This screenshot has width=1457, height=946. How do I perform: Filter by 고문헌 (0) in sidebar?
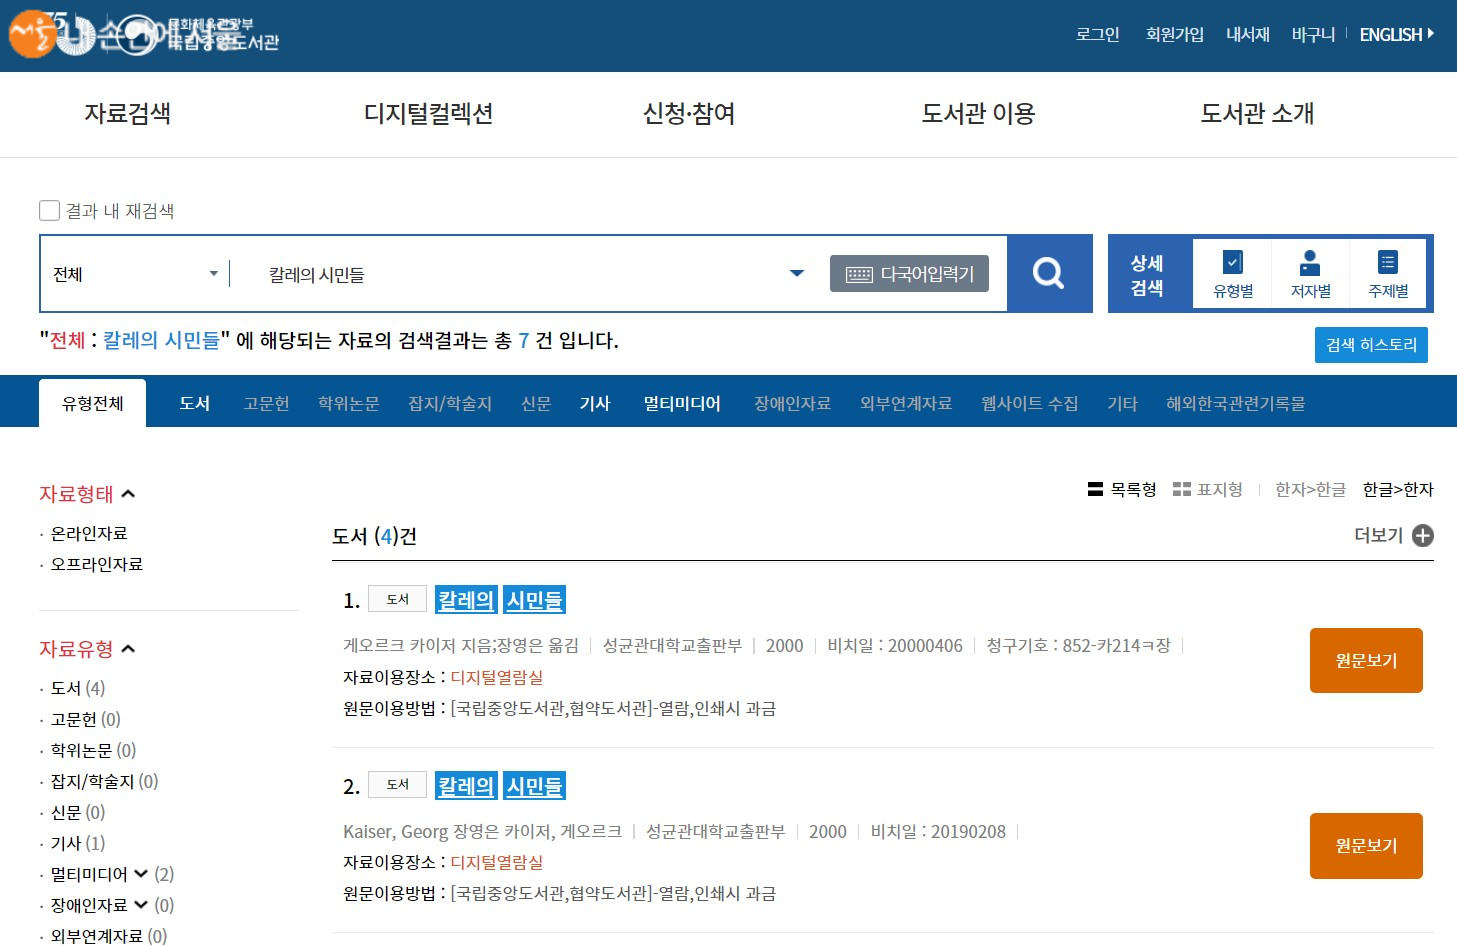coord(85,719)
